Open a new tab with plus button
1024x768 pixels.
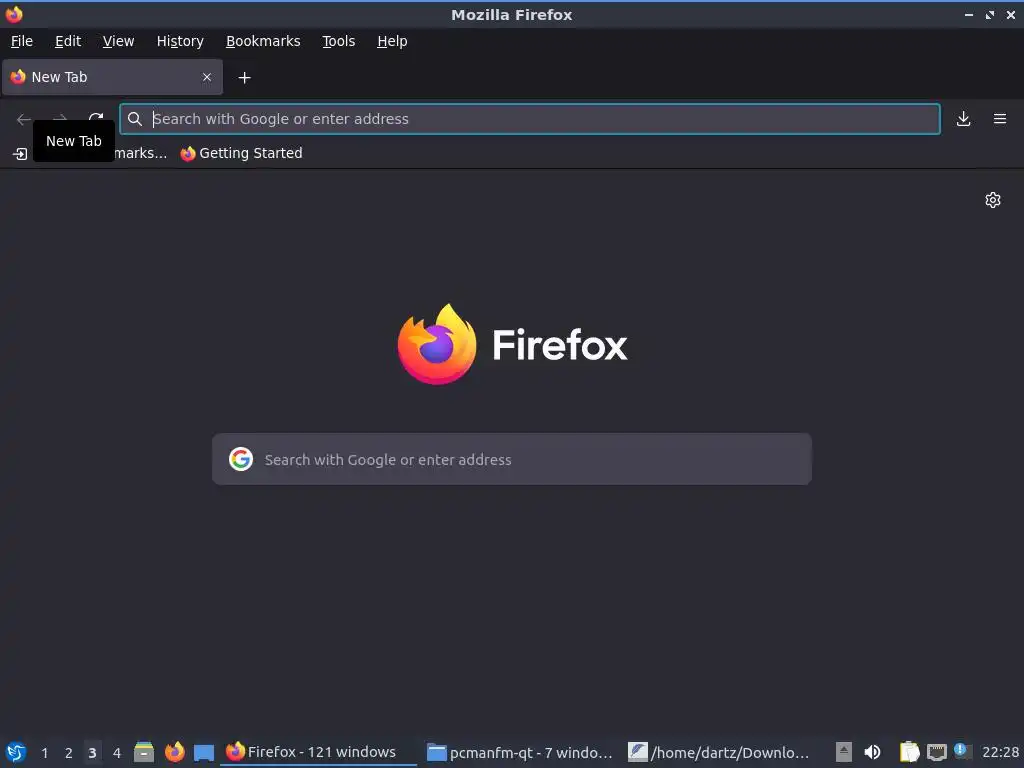coord(244,78)
